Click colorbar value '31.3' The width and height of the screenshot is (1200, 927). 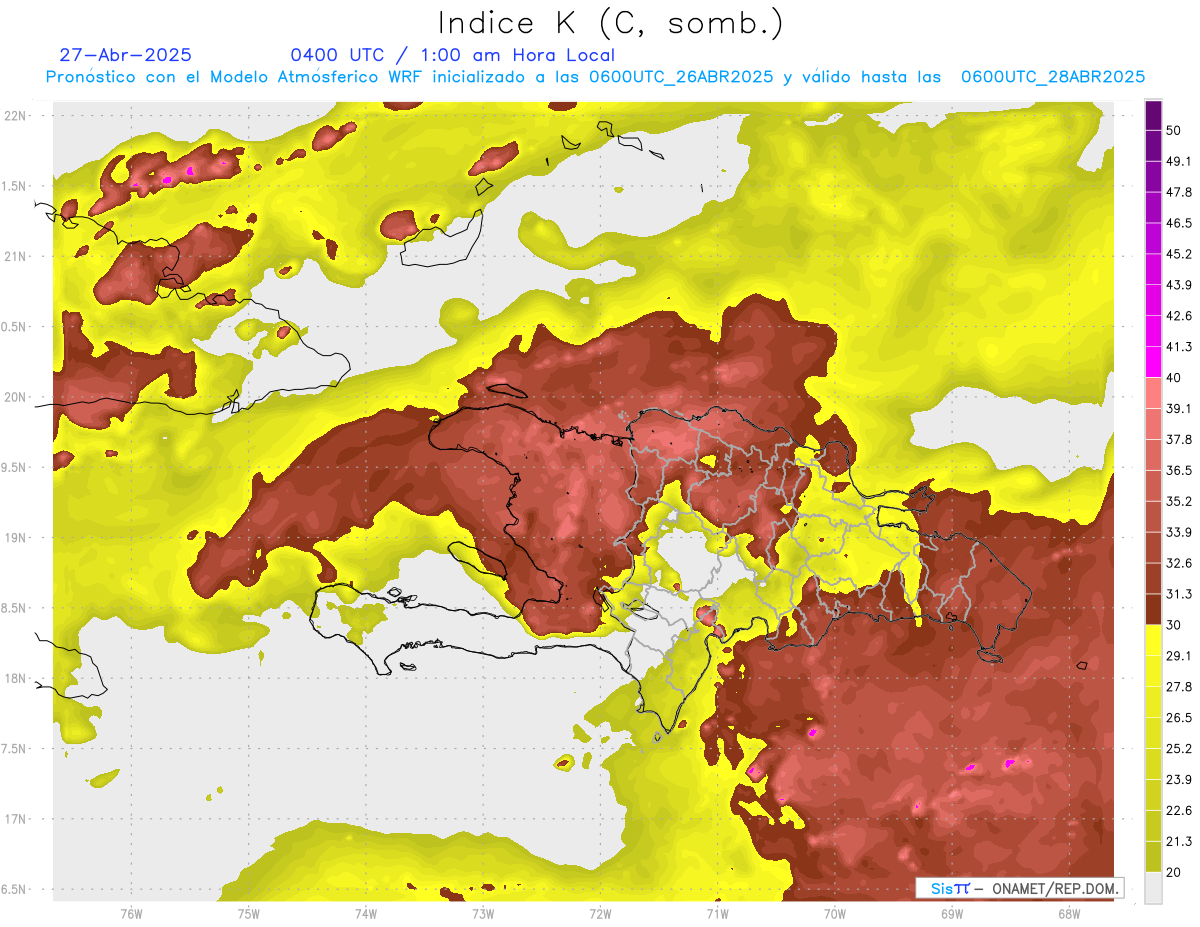point(1178,595)
